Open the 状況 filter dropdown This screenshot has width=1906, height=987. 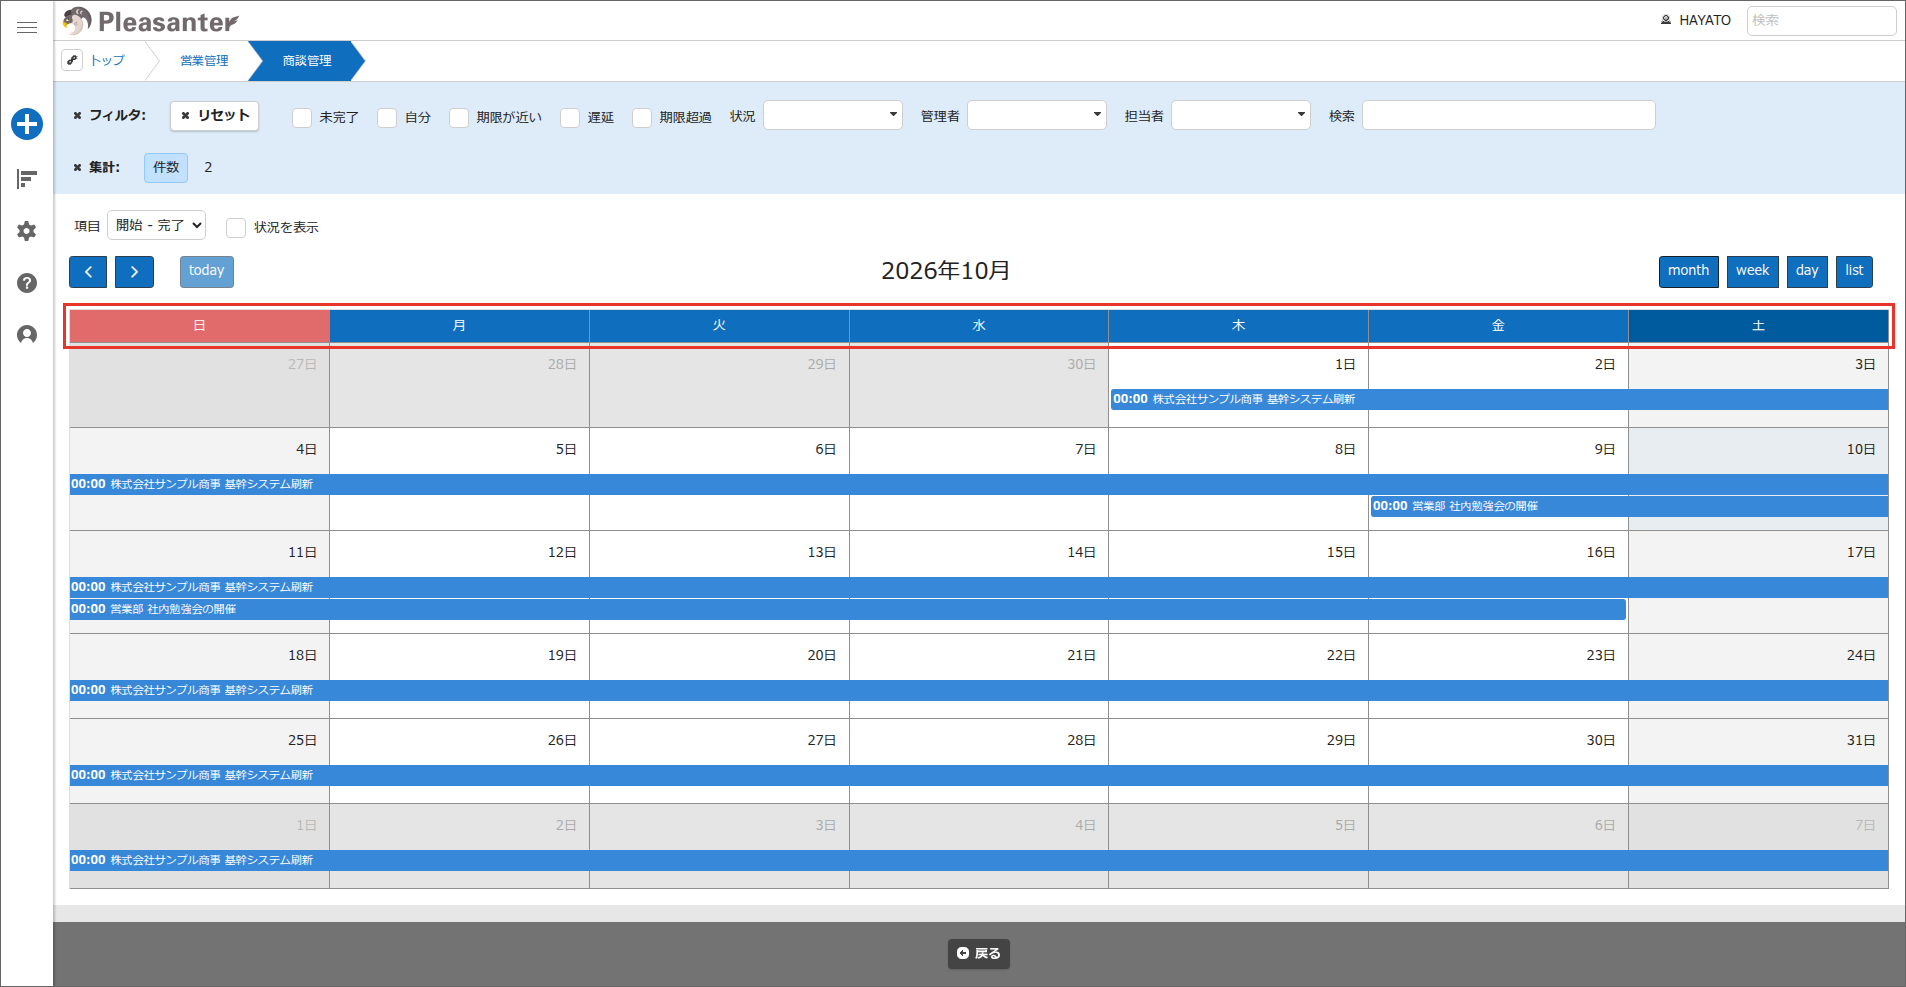point(833,115)
